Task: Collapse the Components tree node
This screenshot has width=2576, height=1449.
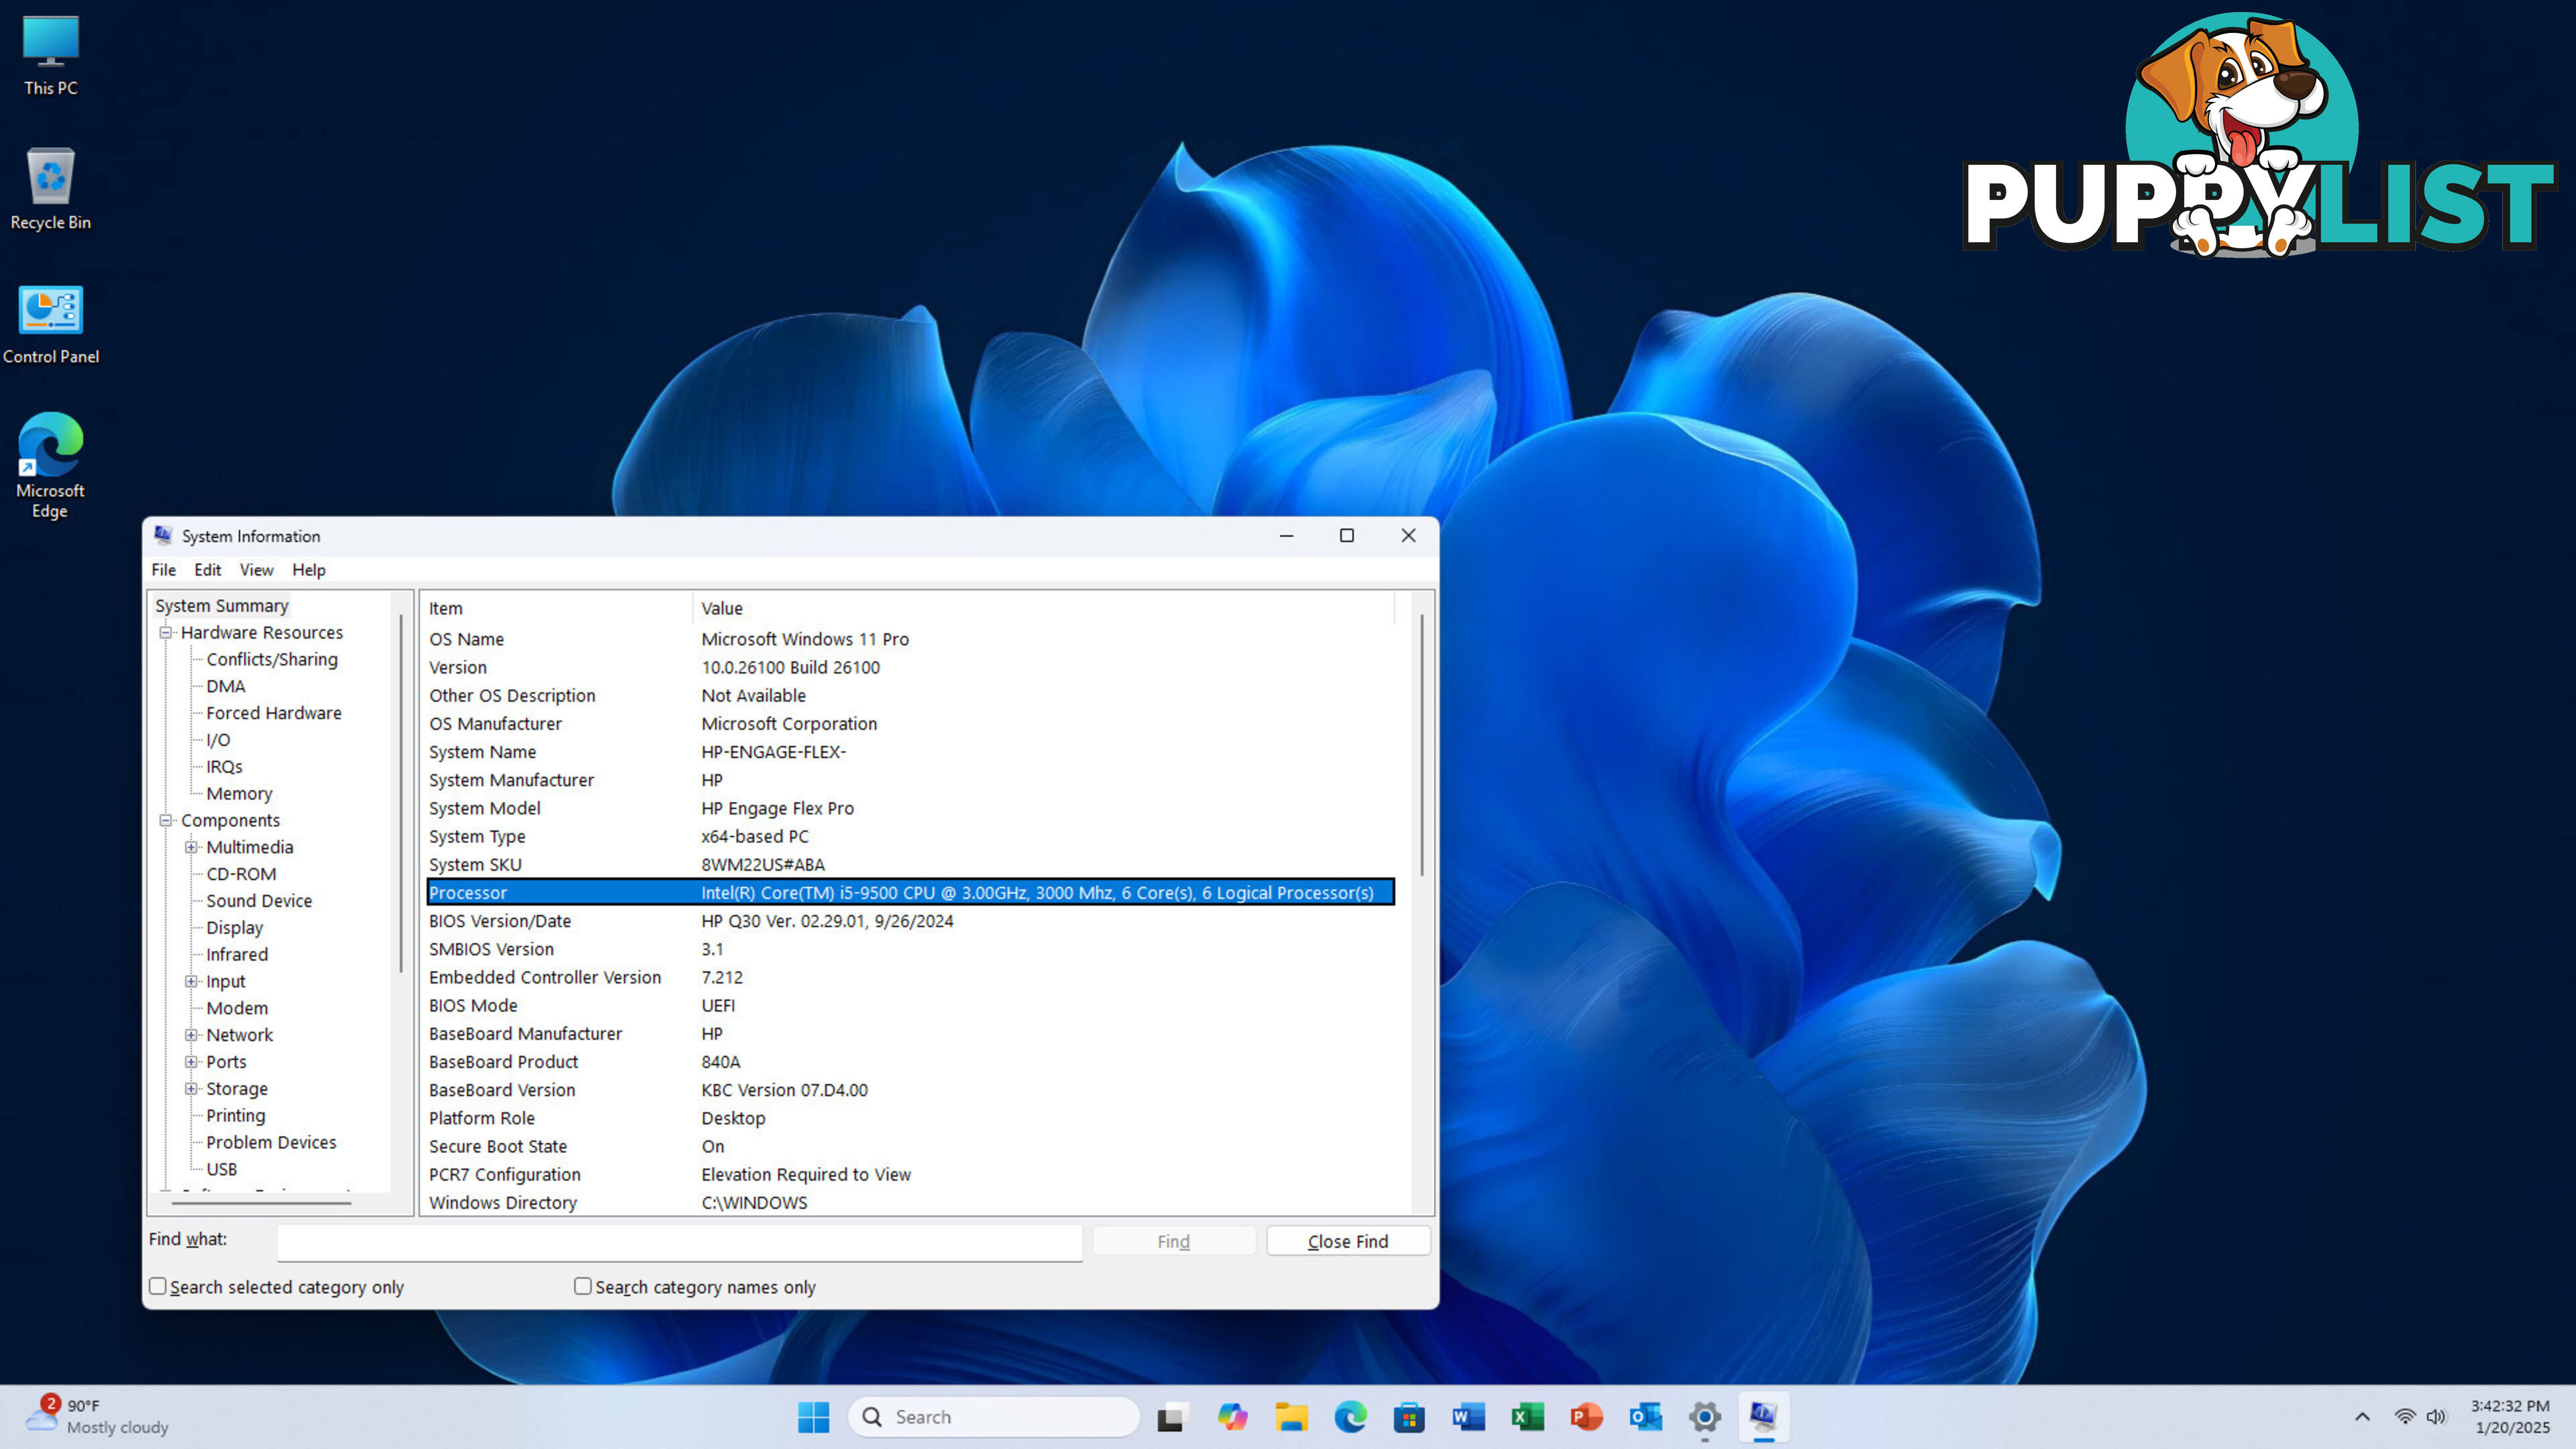Action: click(166, 820)
